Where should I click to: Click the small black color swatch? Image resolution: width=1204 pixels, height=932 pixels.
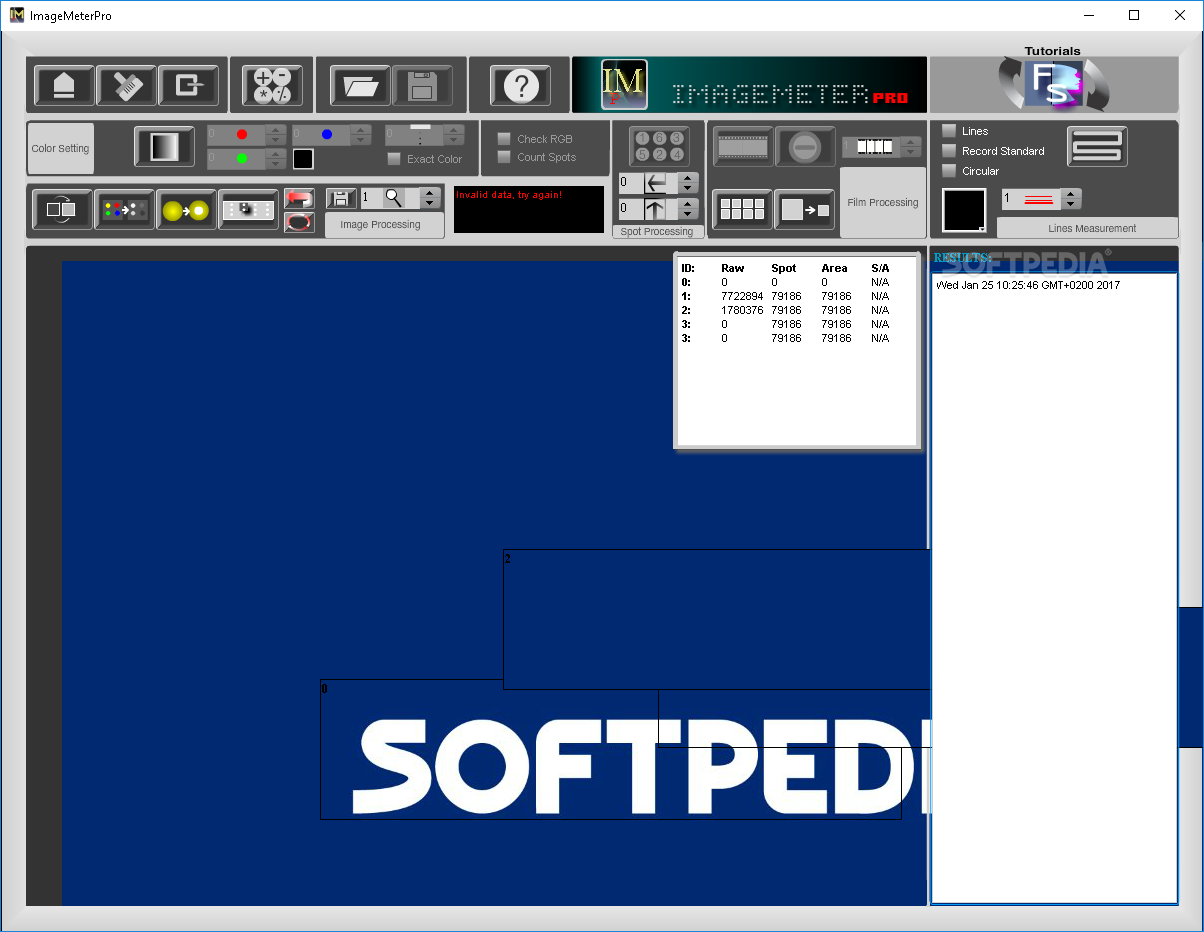pyautogui.click(x=303, y=159)
